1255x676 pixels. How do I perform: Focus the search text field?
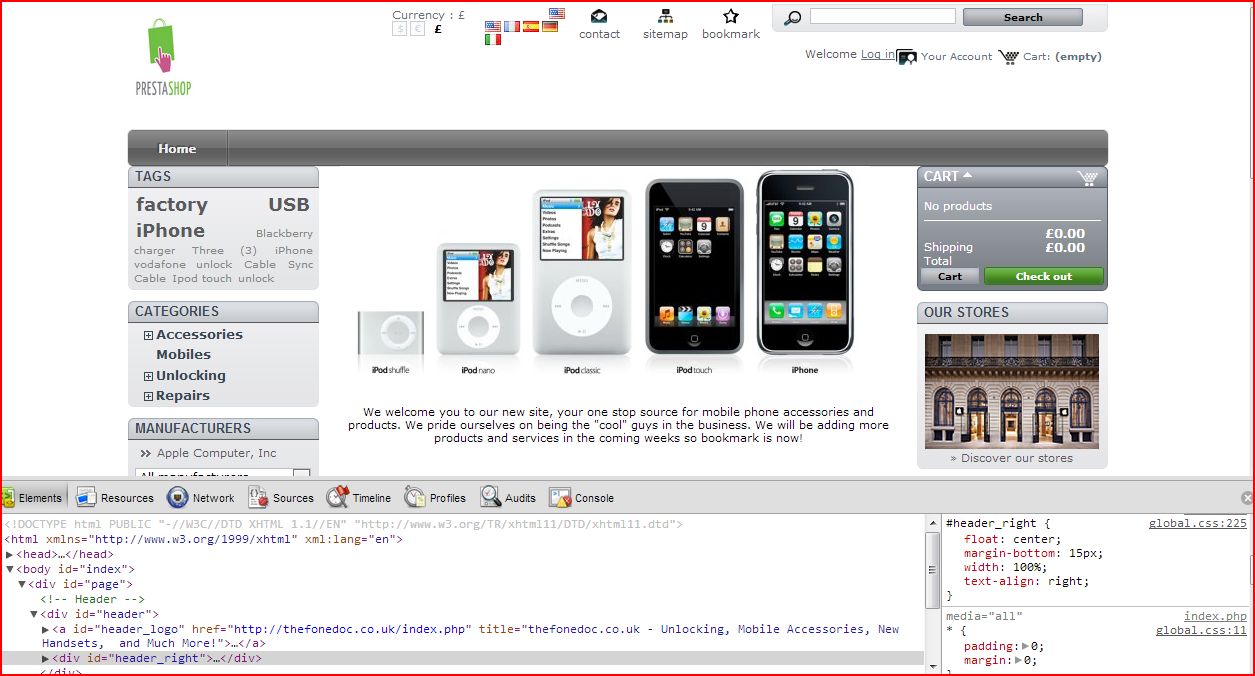(882, 16)
